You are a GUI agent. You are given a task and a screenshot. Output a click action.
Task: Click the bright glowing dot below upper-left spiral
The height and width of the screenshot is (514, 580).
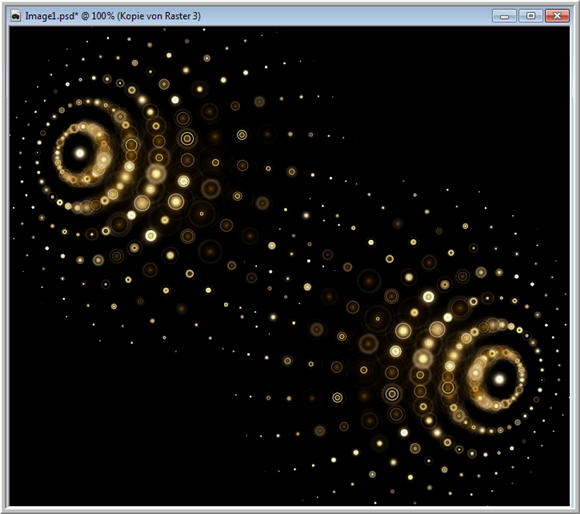tap(151, 236)
